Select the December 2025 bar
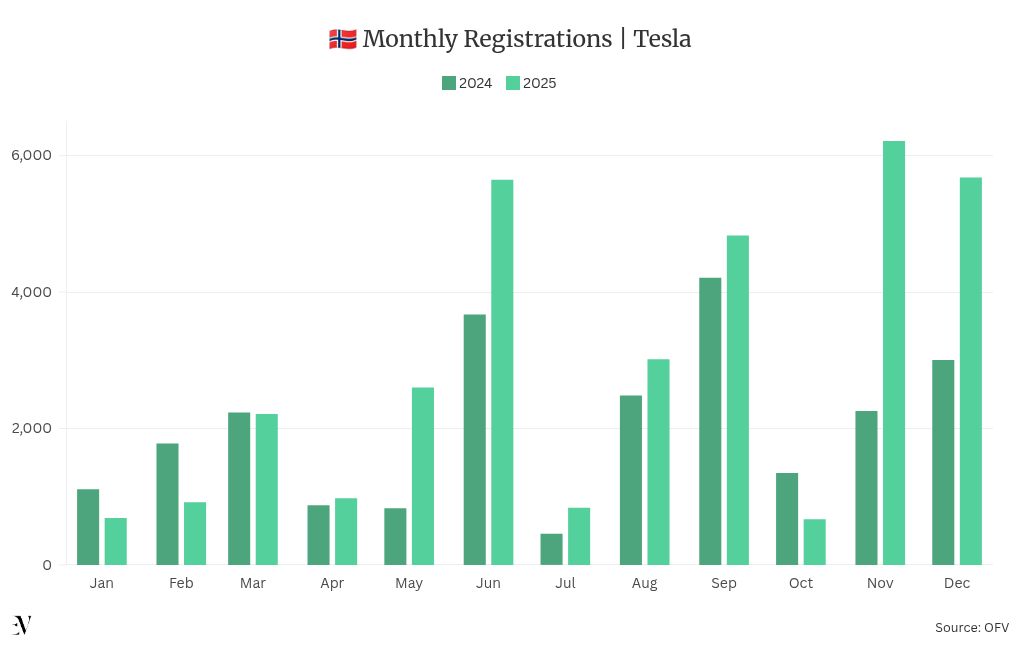This screenshot has width=1020, height=650. 971,371
